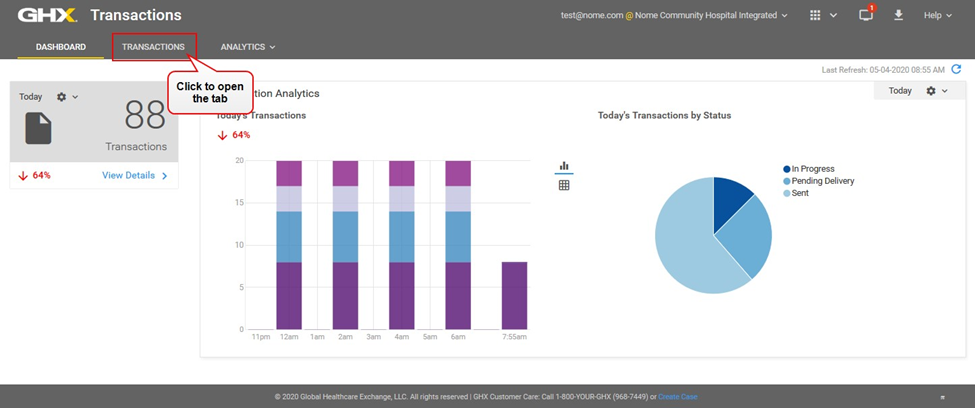Open the notifications monitor icon

866,15
